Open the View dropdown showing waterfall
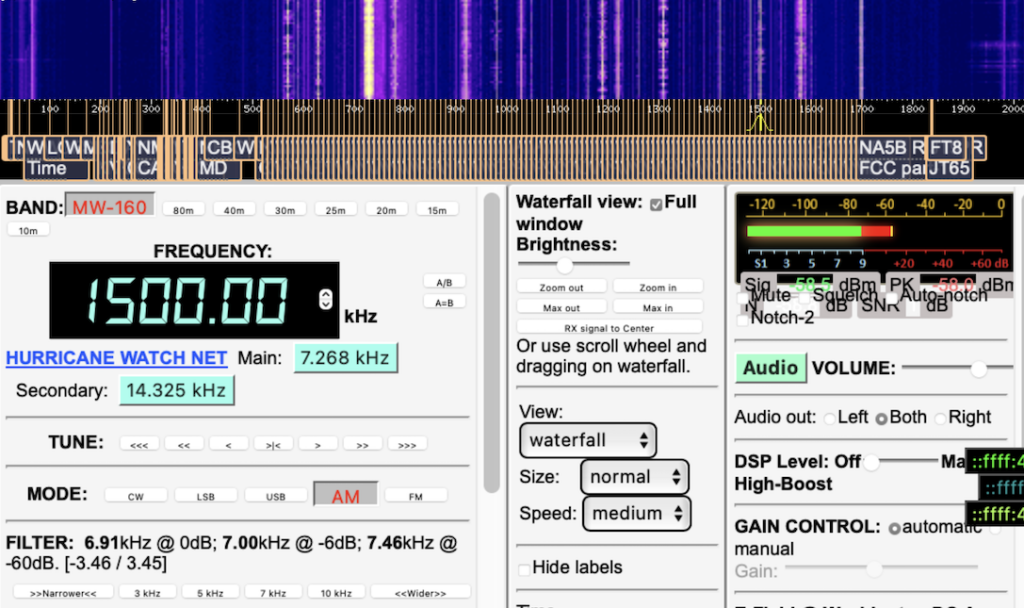Screen dimensions: 1024x608 pyautogui.click(x=587, y=440)
